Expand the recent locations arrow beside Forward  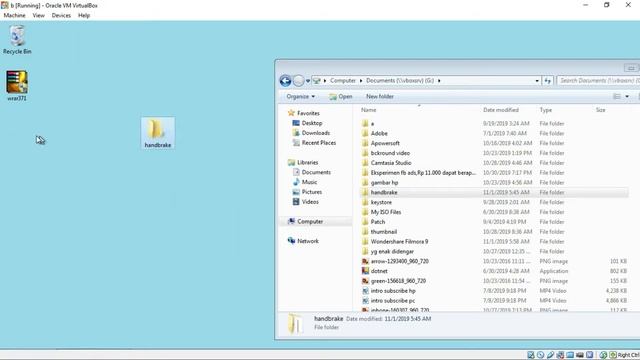308,81
